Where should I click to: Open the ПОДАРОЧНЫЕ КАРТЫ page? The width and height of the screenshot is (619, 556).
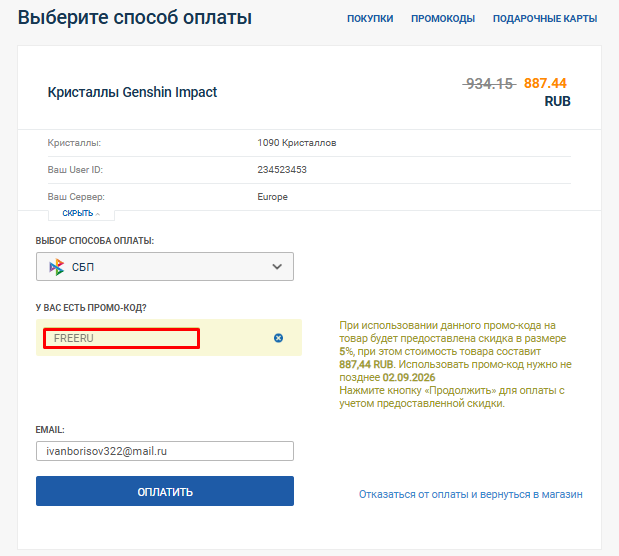[x=545, y=19]
